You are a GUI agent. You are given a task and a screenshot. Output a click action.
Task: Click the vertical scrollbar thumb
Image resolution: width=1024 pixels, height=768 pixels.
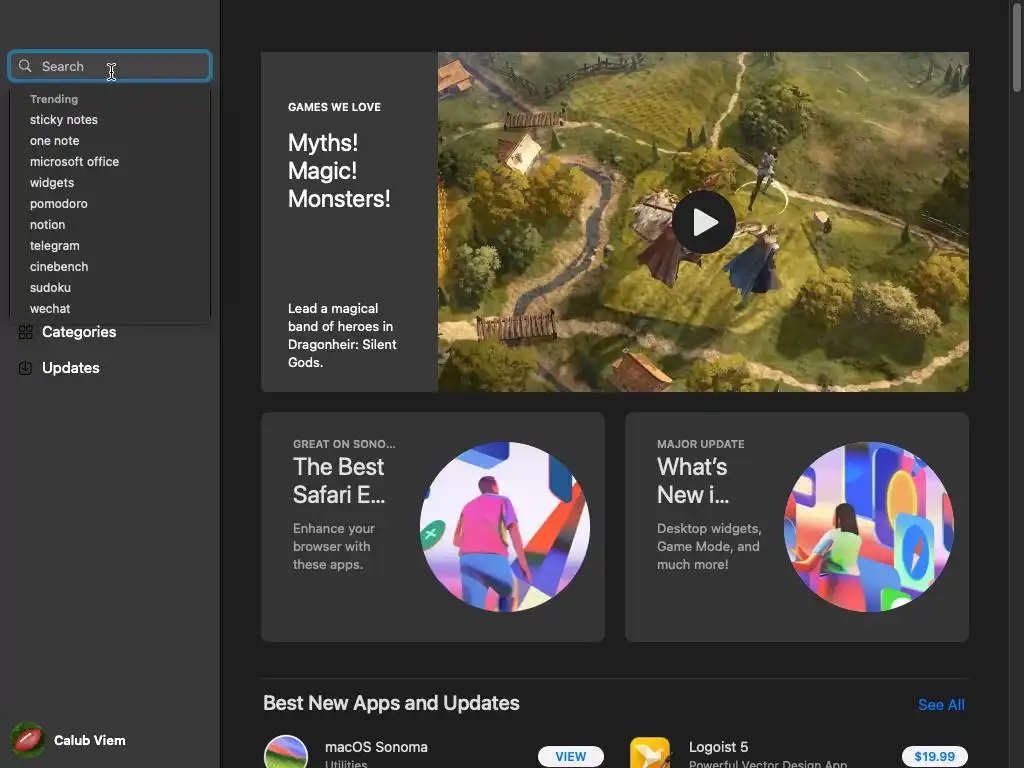(1017, 49)
